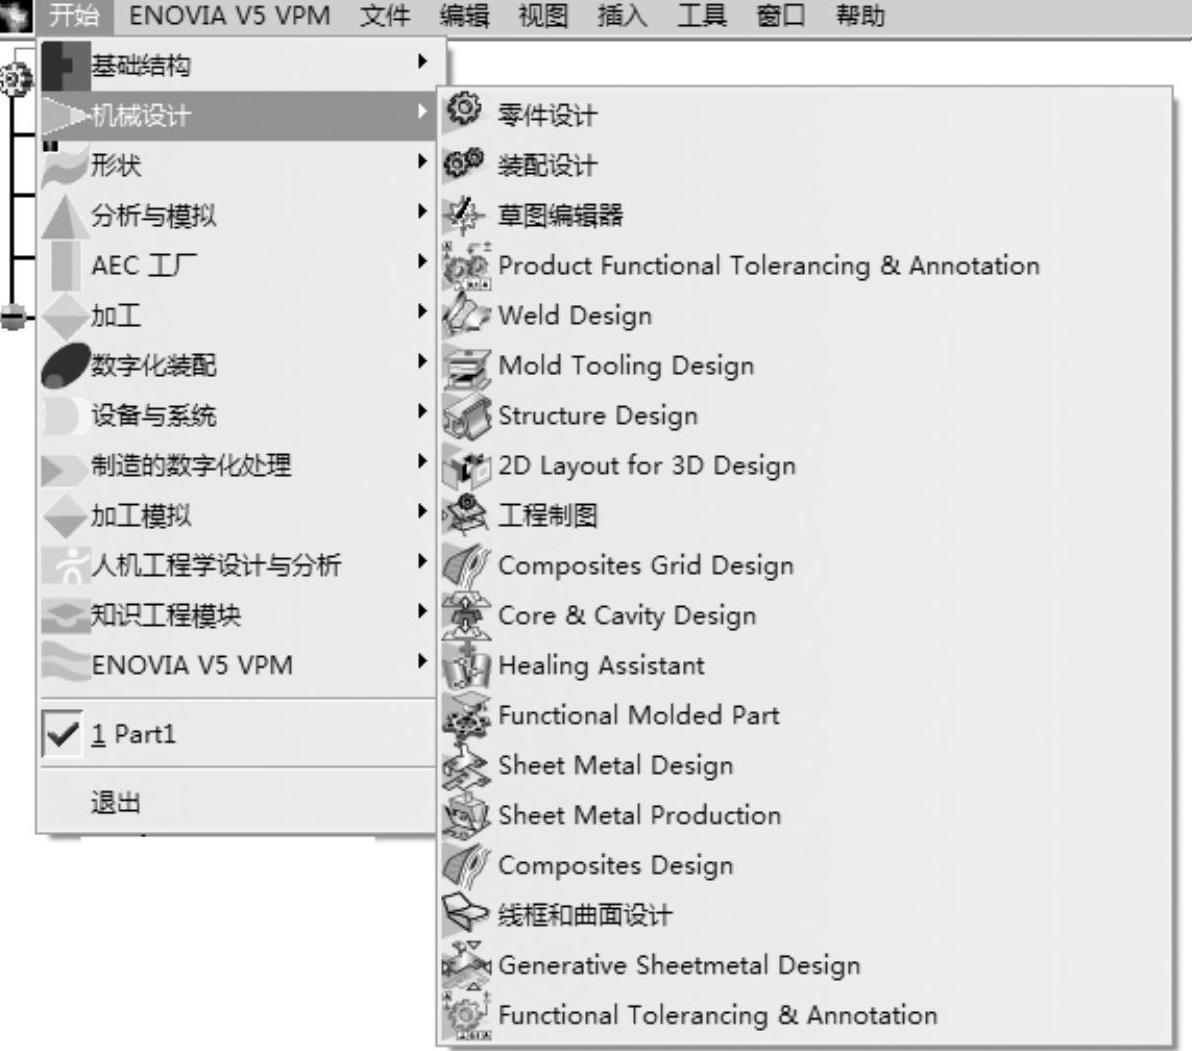Open the 工具 menu
The width and height of the screenshot is (1192, 1051).
[x=701, y=16]
